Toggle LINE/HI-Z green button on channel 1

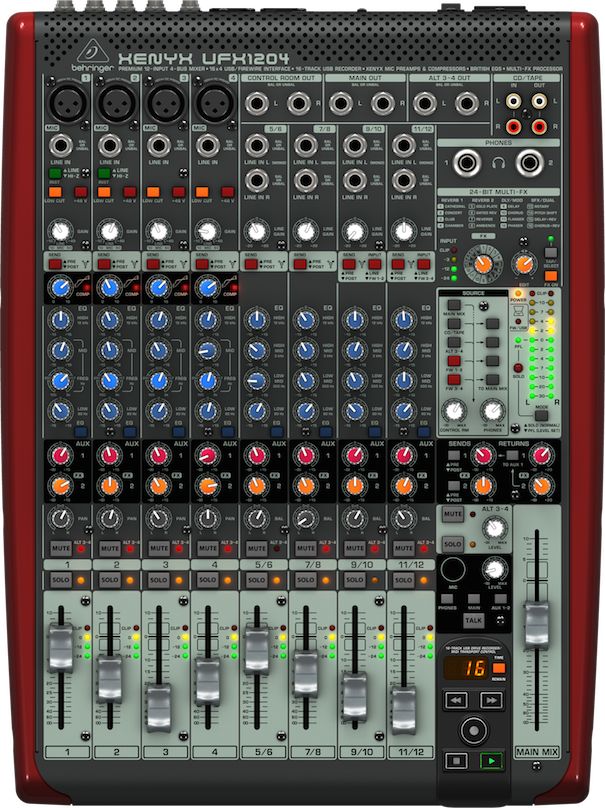point(55,173)
